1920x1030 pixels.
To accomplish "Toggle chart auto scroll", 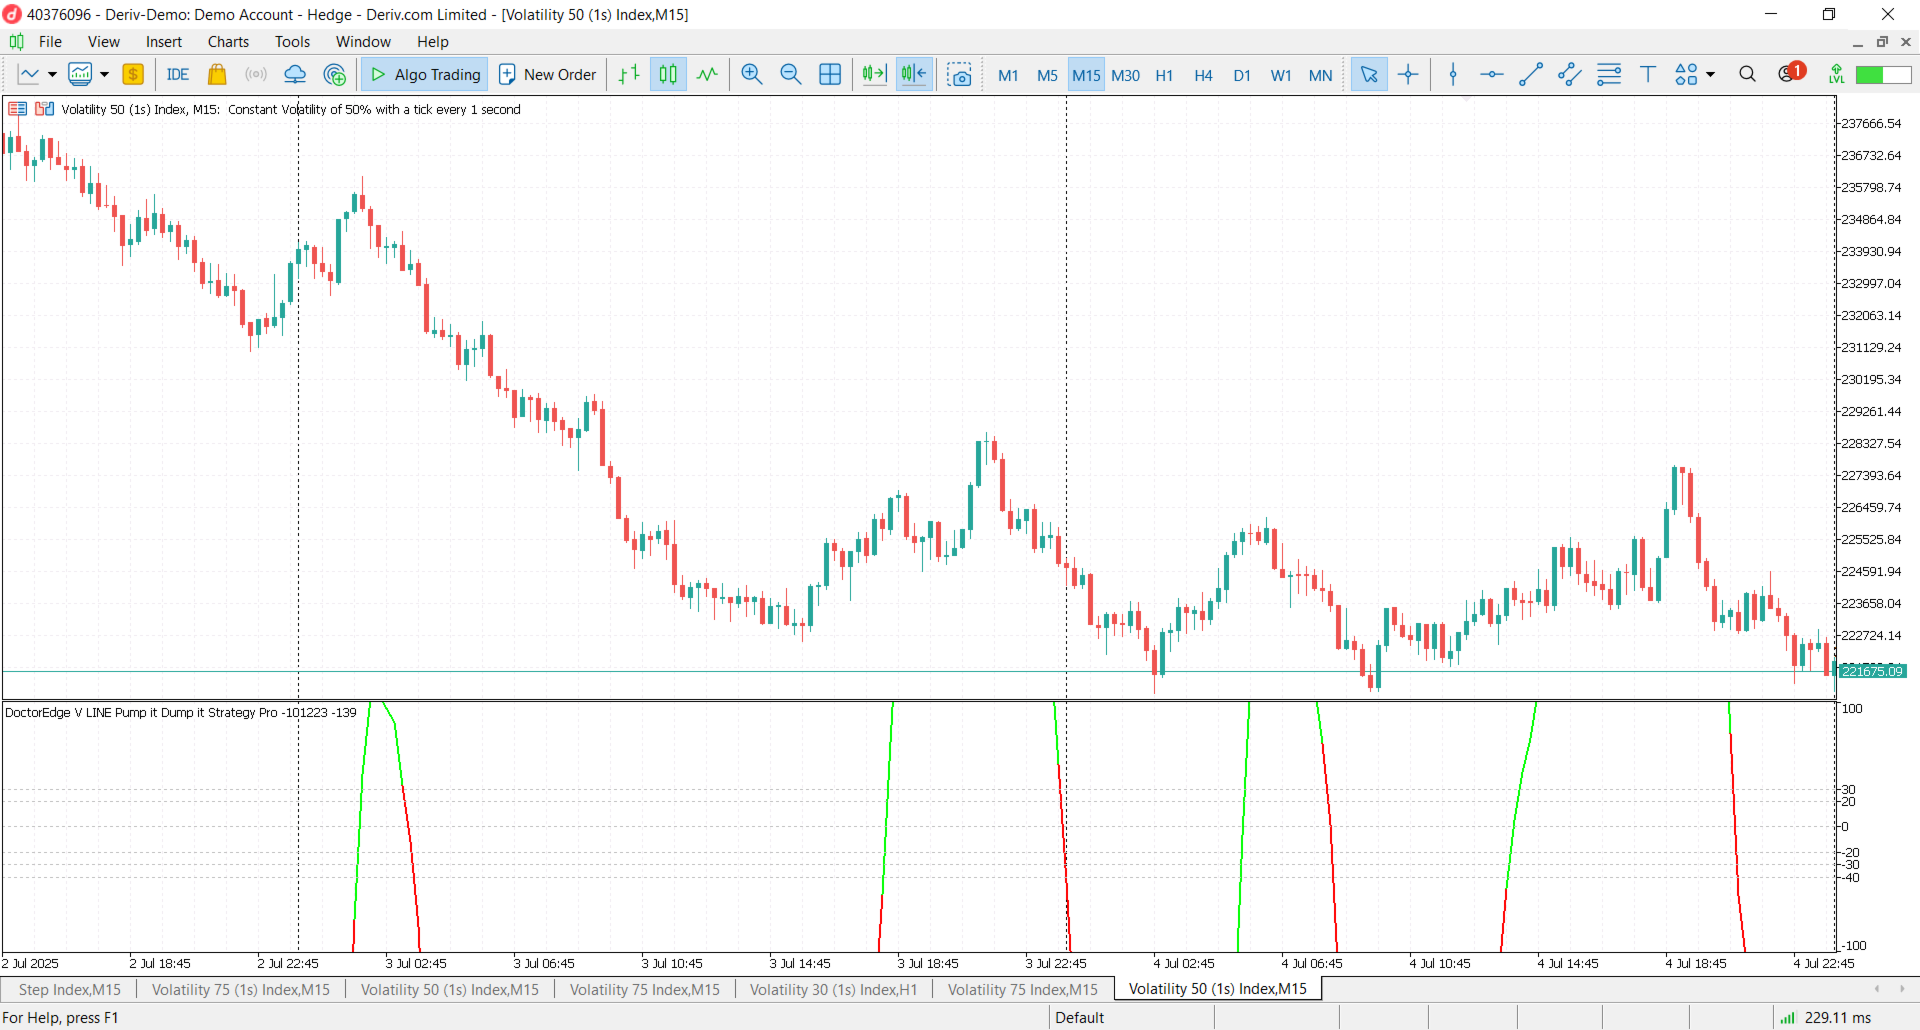I will (875, 75).
